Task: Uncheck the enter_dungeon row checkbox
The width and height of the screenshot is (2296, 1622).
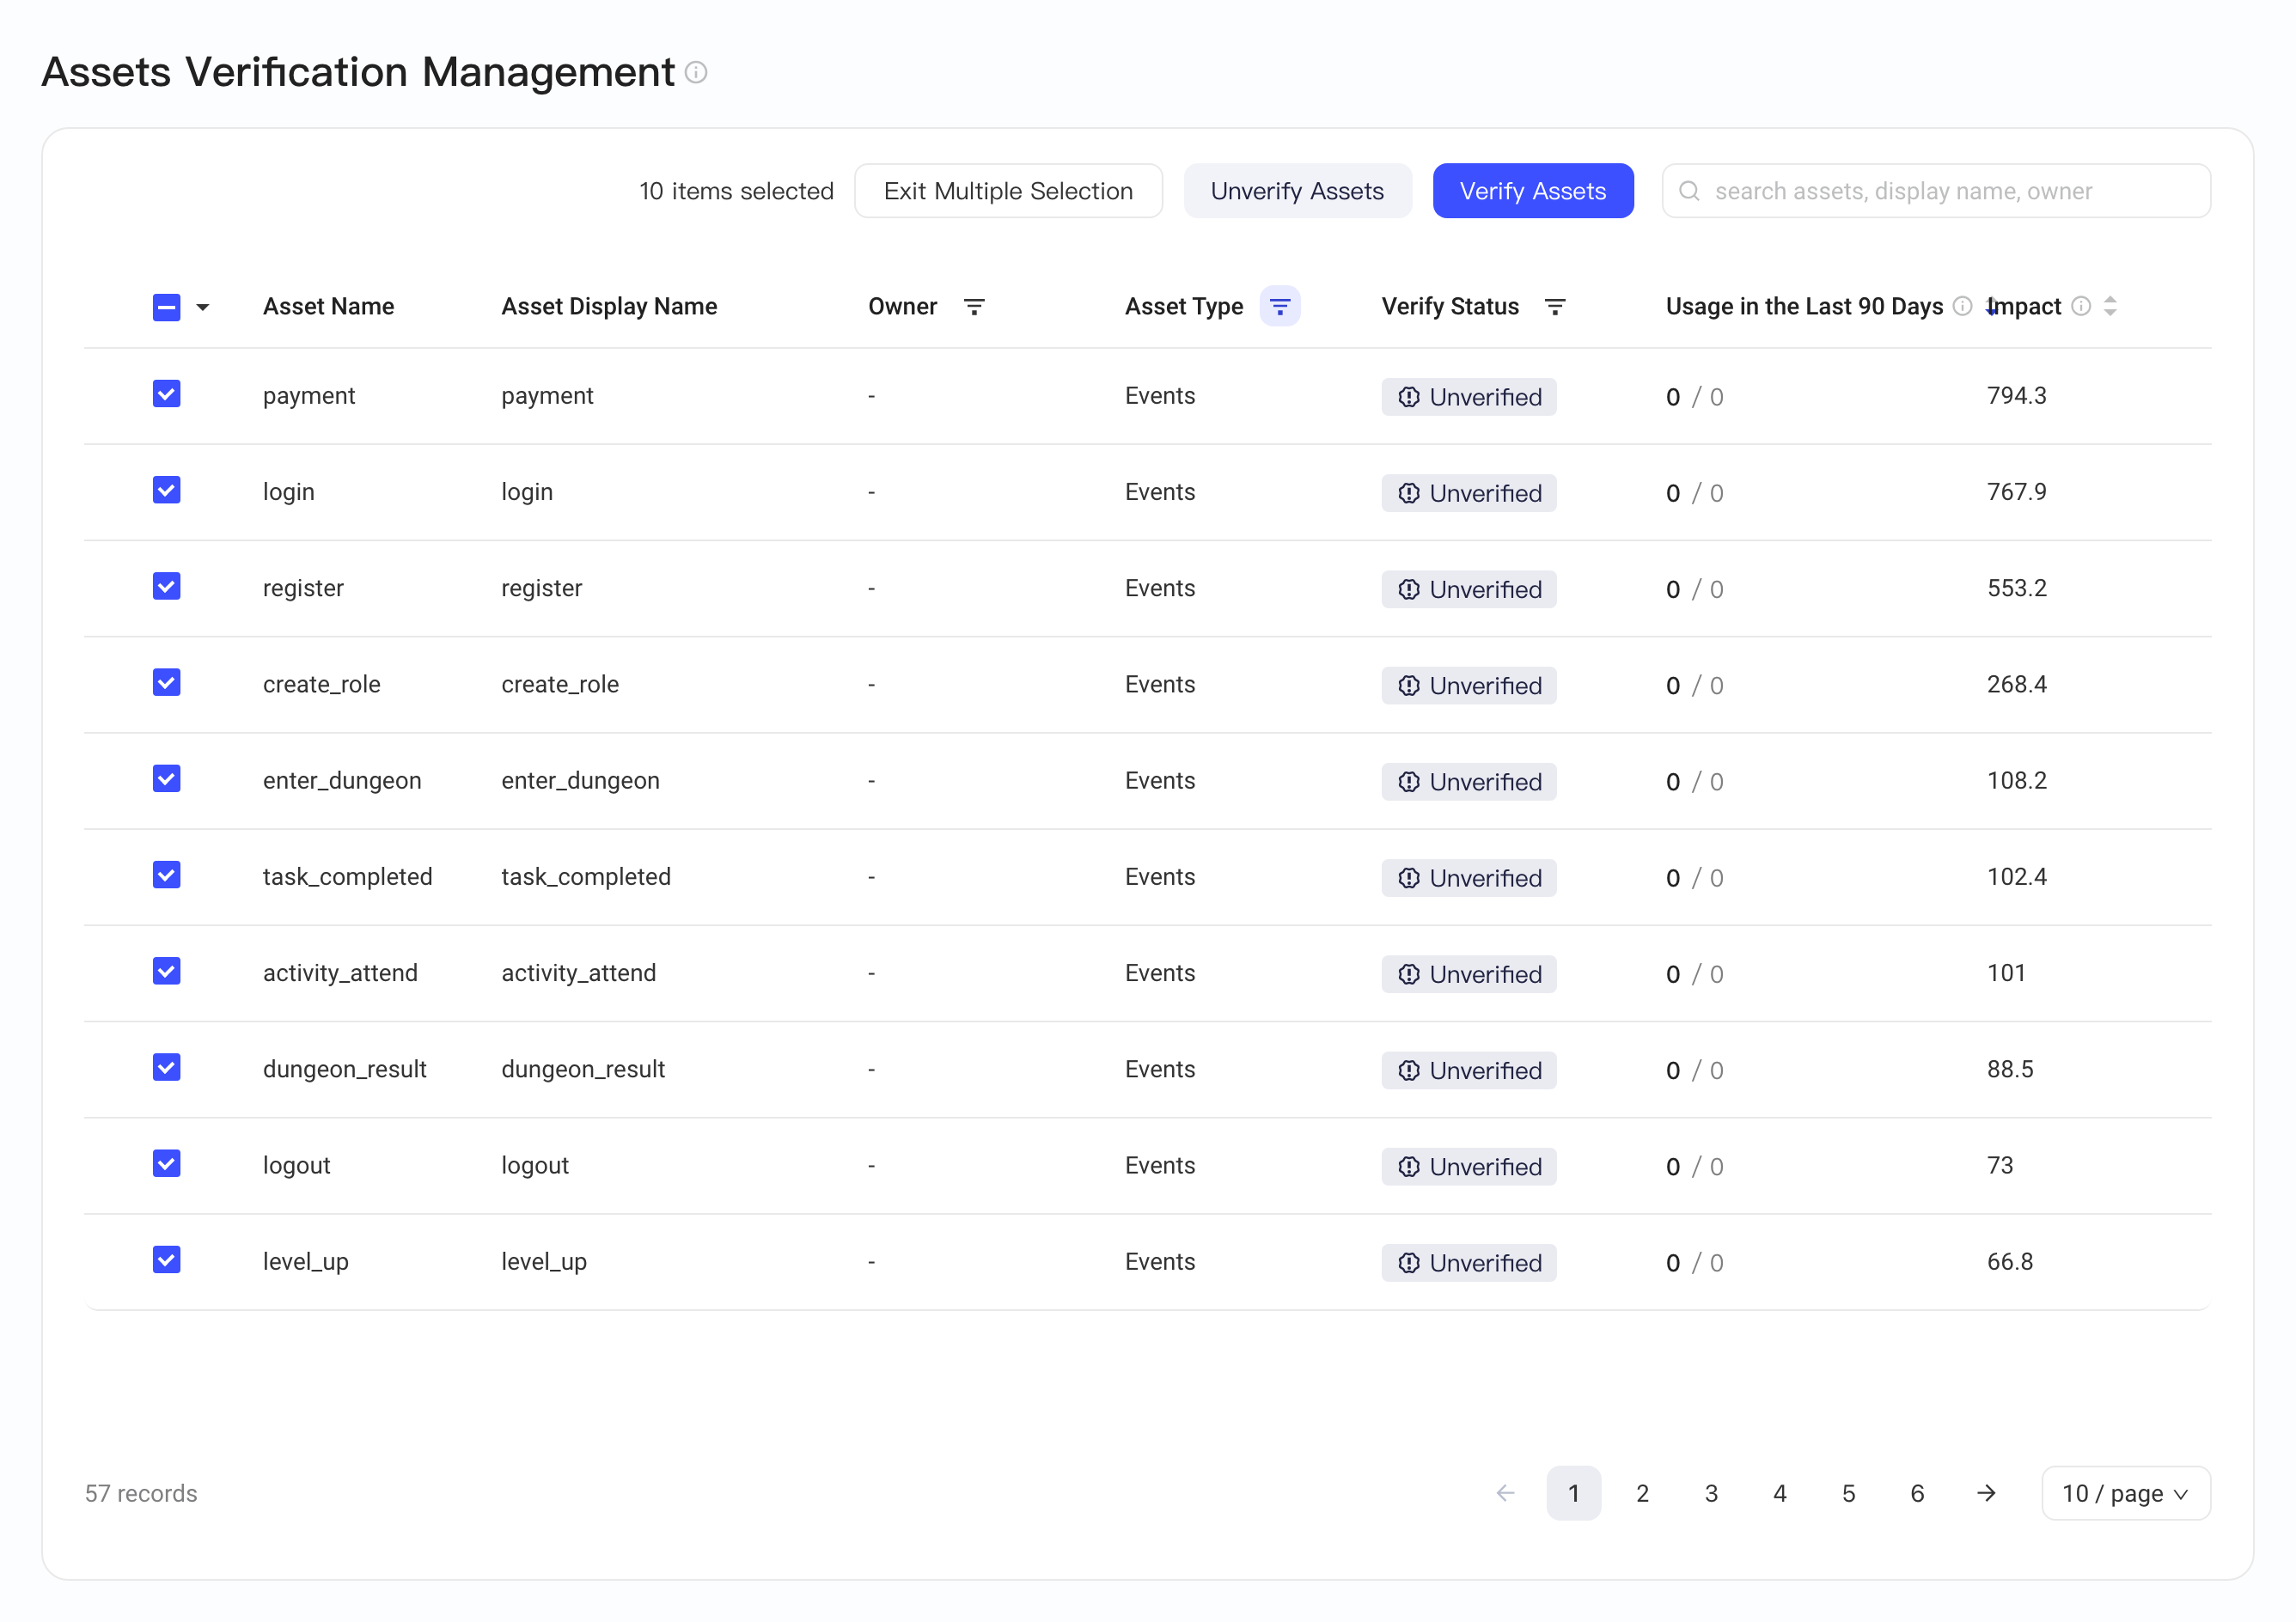Action: coord(167,779)
